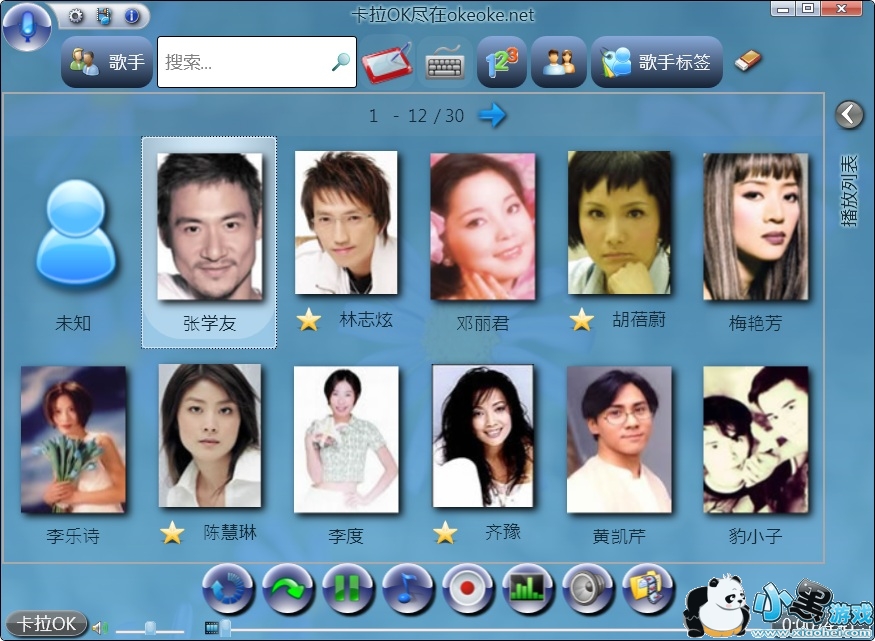Open the info about icon
This screenshot has width=875, height=641.
pos(132,16)
